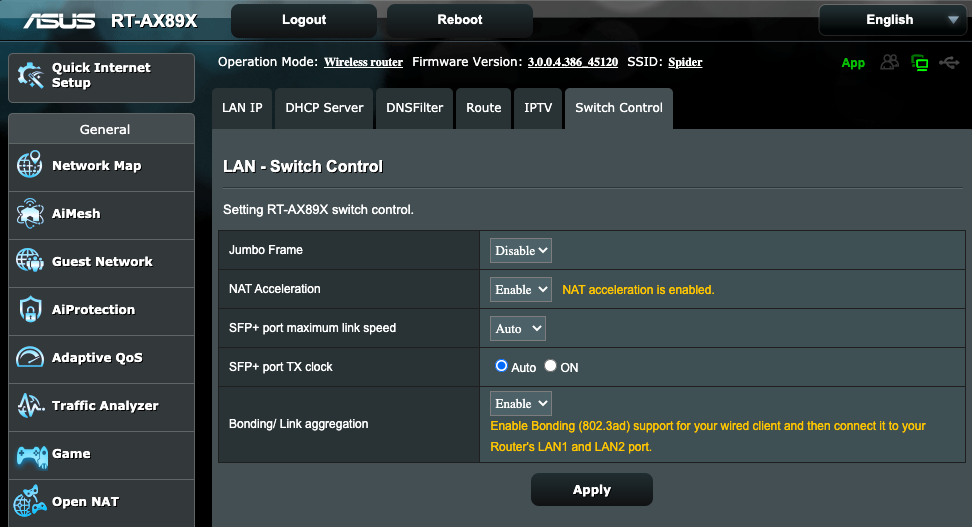Switch to the Route tab

pyautogui.click(x=484, y=108)
